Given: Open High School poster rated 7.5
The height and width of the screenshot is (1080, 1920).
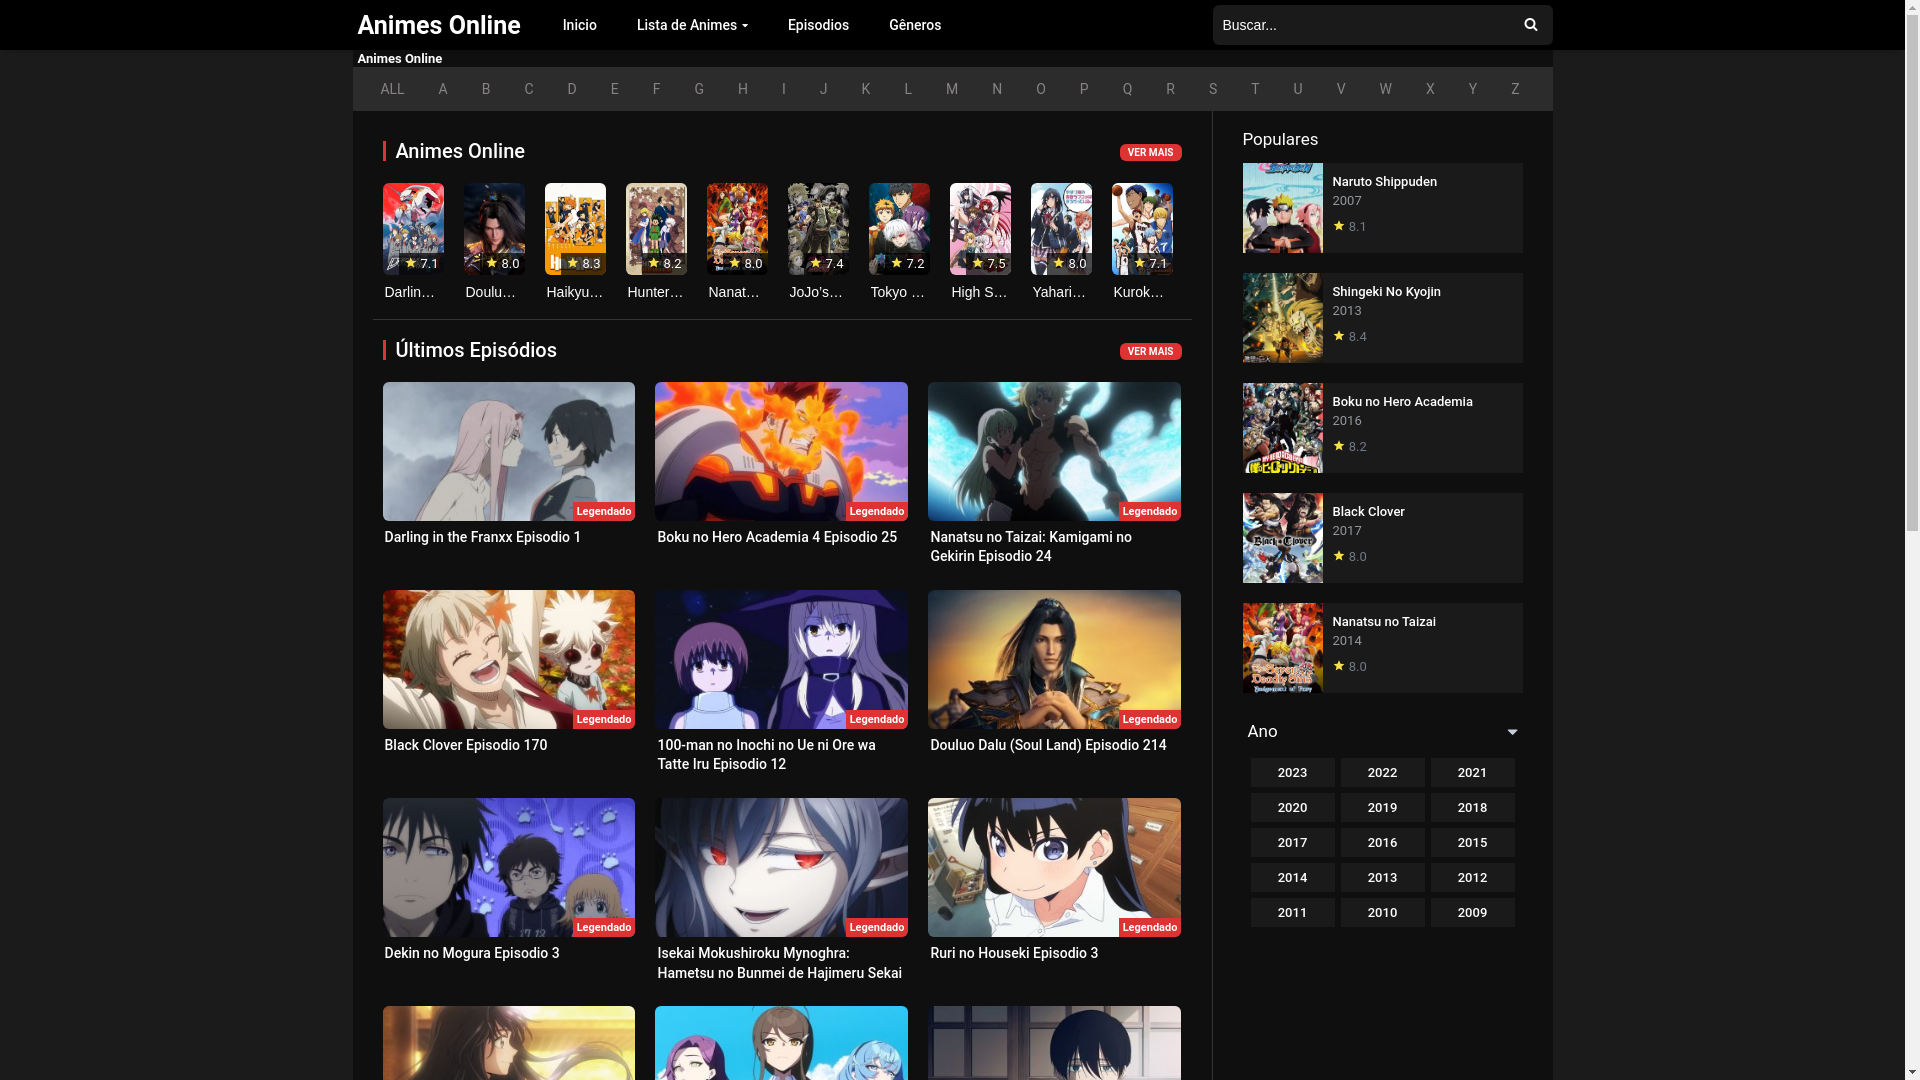Looking at the screenshot, I should point(980,229).
